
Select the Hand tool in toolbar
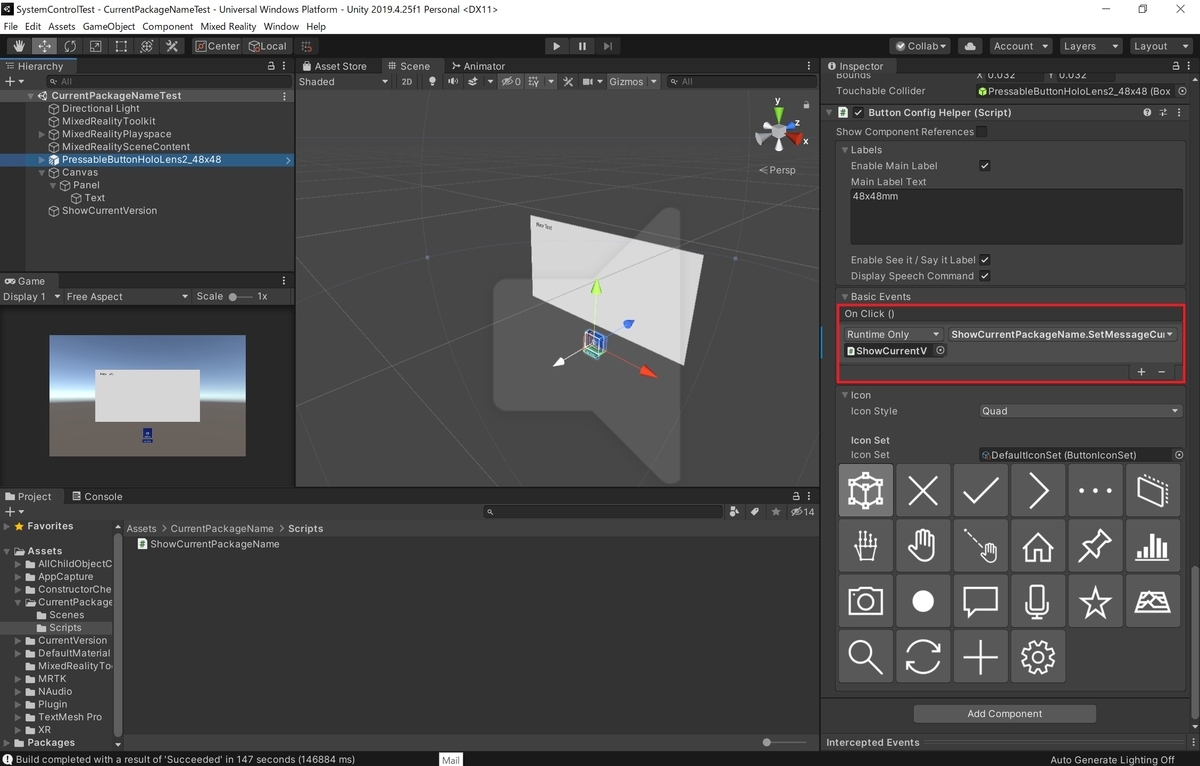pyautogui.click(x=18, y=46)
